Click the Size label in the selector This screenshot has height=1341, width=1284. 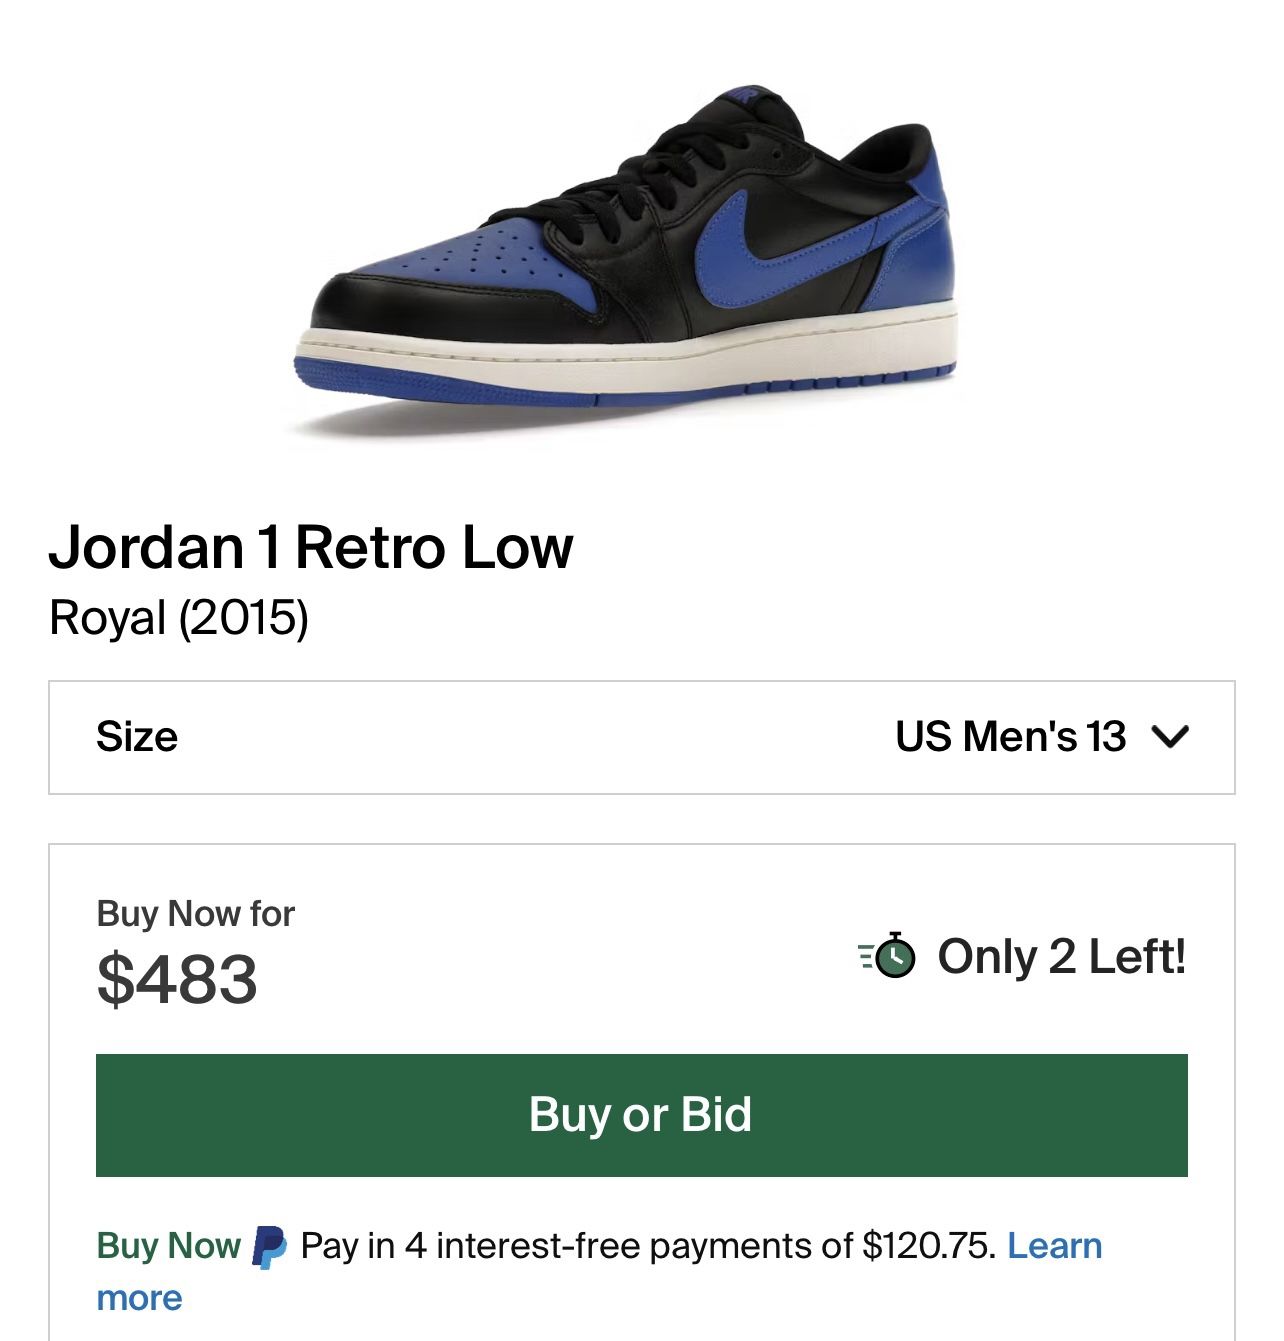click(x=137, y=737)
